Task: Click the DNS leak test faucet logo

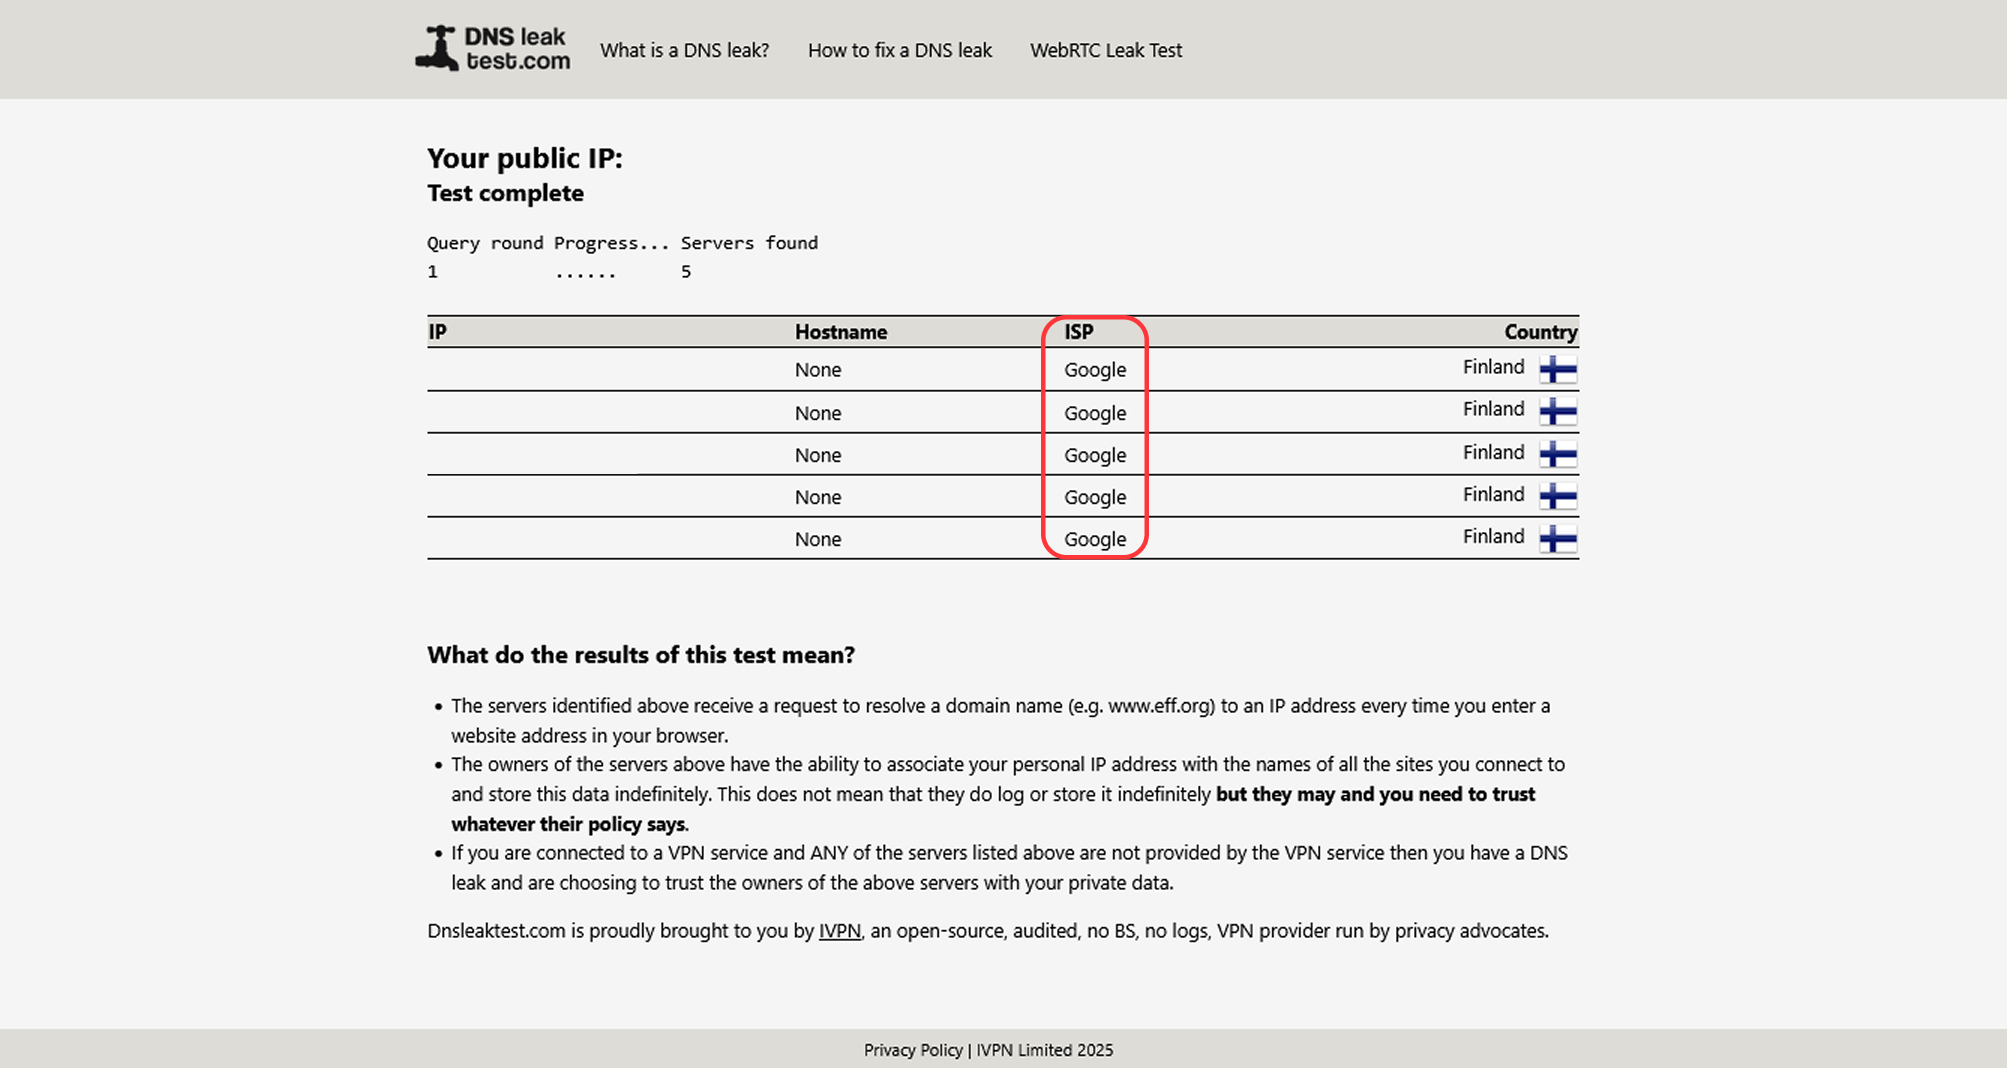Action: [x=493, y=49]
